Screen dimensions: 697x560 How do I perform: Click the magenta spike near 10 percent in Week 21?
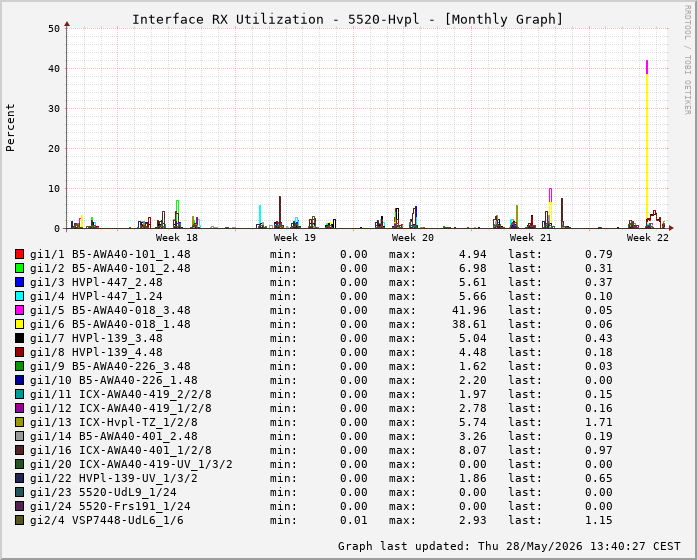point(550,195)
